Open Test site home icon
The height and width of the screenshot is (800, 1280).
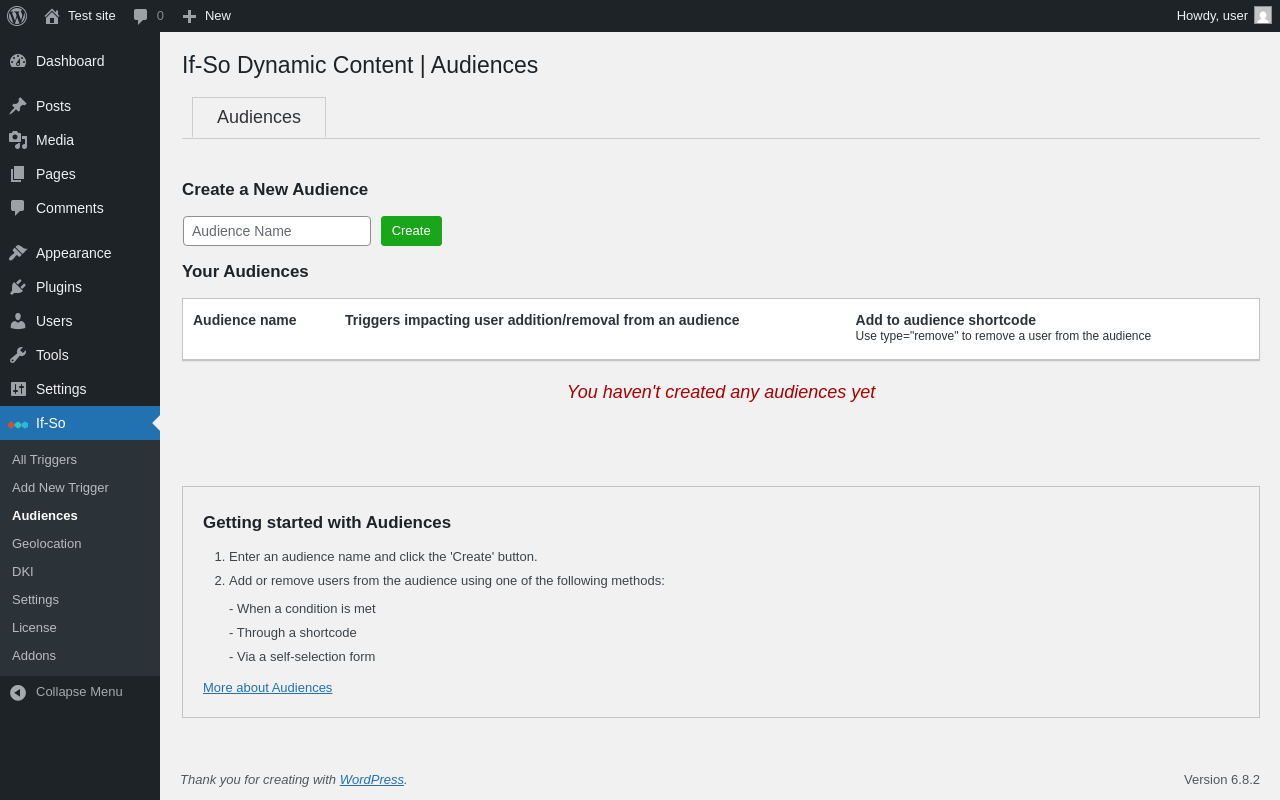[52, 16]
